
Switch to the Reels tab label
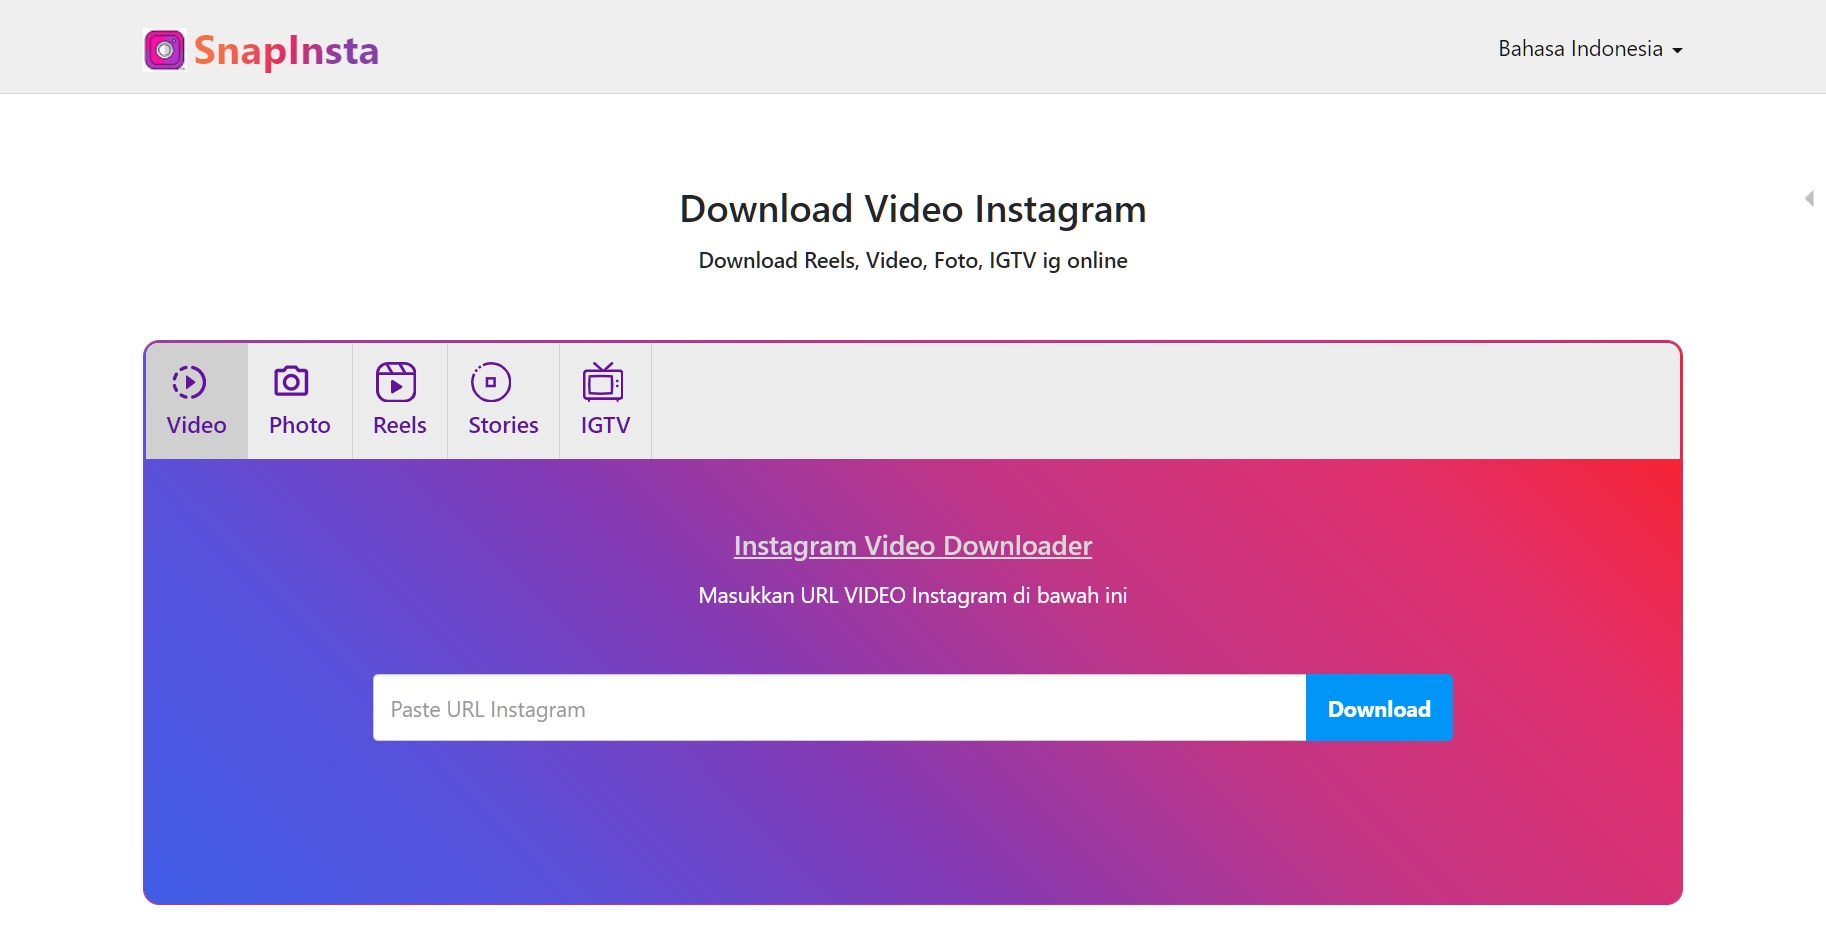(x=400, y=425)
